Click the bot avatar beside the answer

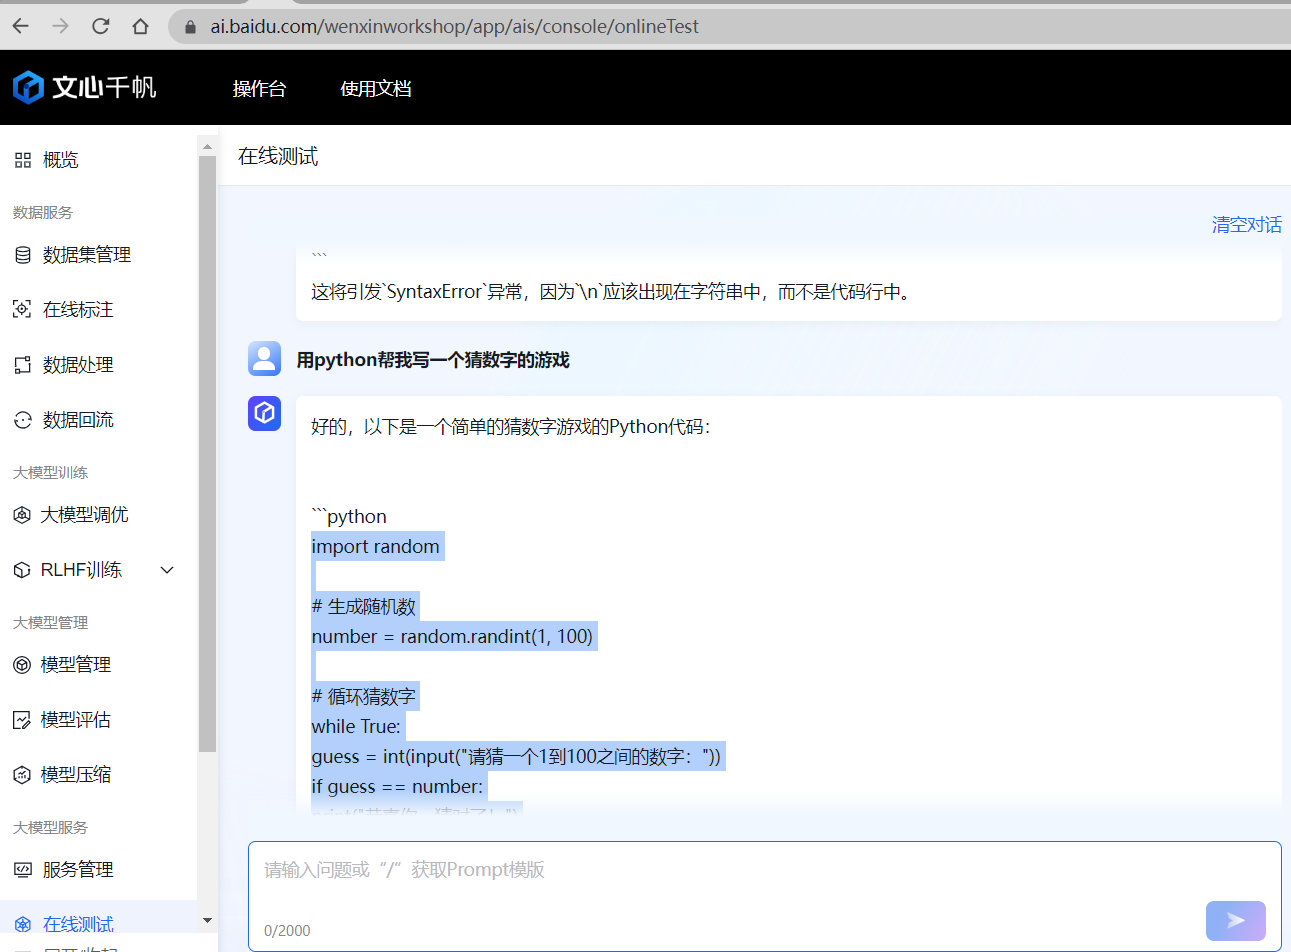tap(265, 413)
